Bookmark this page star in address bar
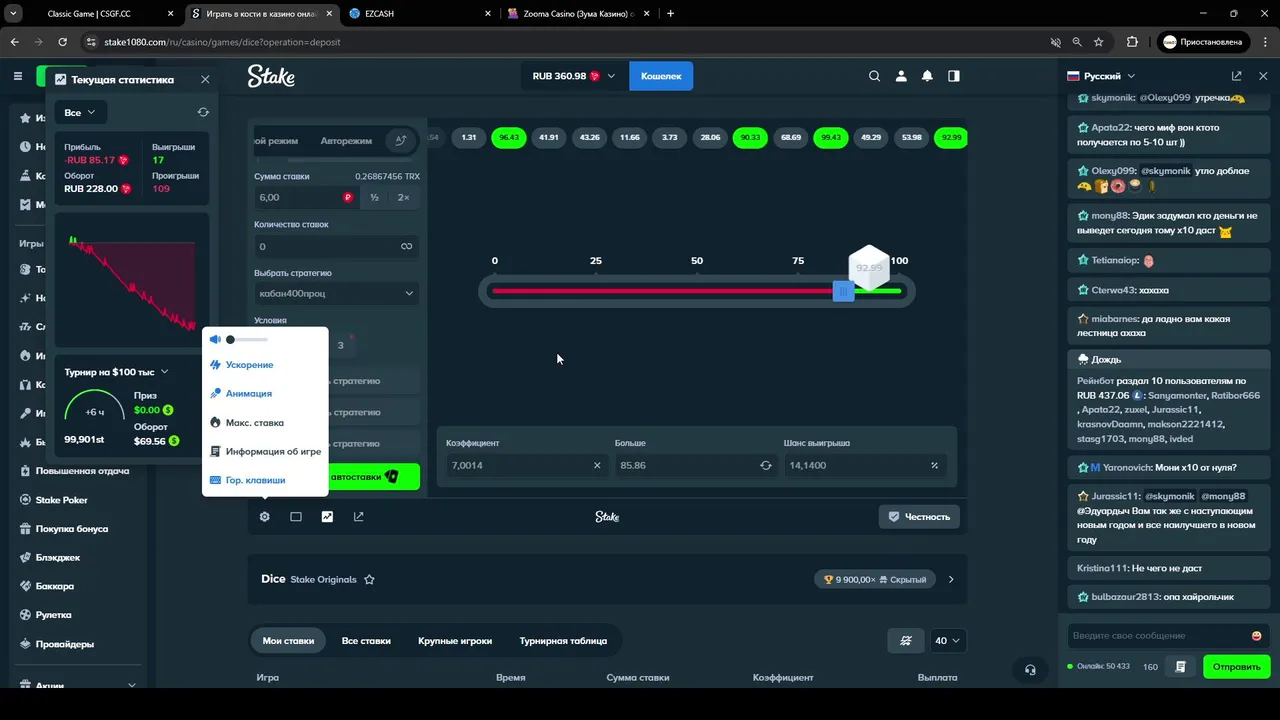1280x720 pixels. point(1099,42)
